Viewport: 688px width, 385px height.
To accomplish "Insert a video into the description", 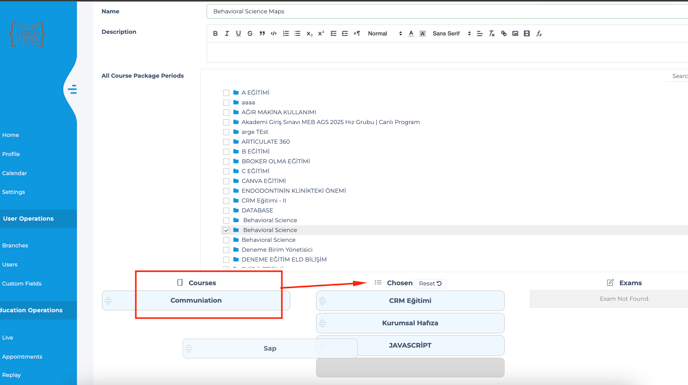I will 527,33.
